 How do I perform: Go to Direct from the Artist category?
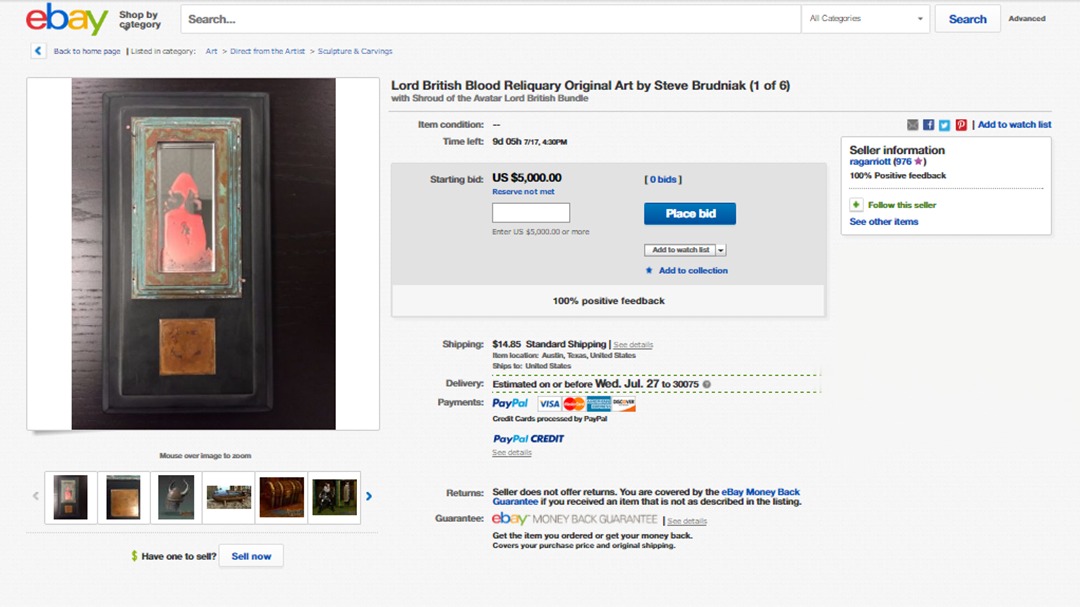(x=267, y=51)
